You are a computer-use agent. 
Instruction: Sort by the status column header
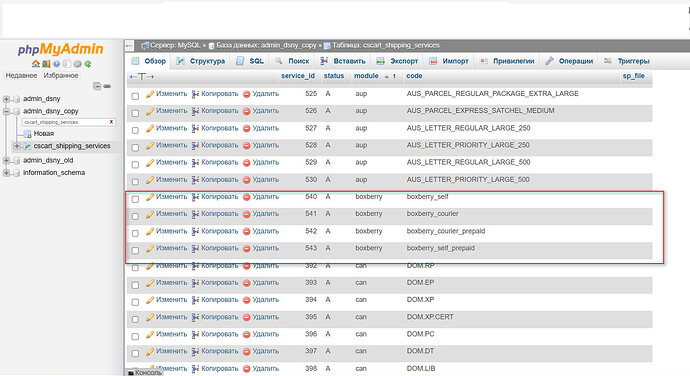click(334, 76)
